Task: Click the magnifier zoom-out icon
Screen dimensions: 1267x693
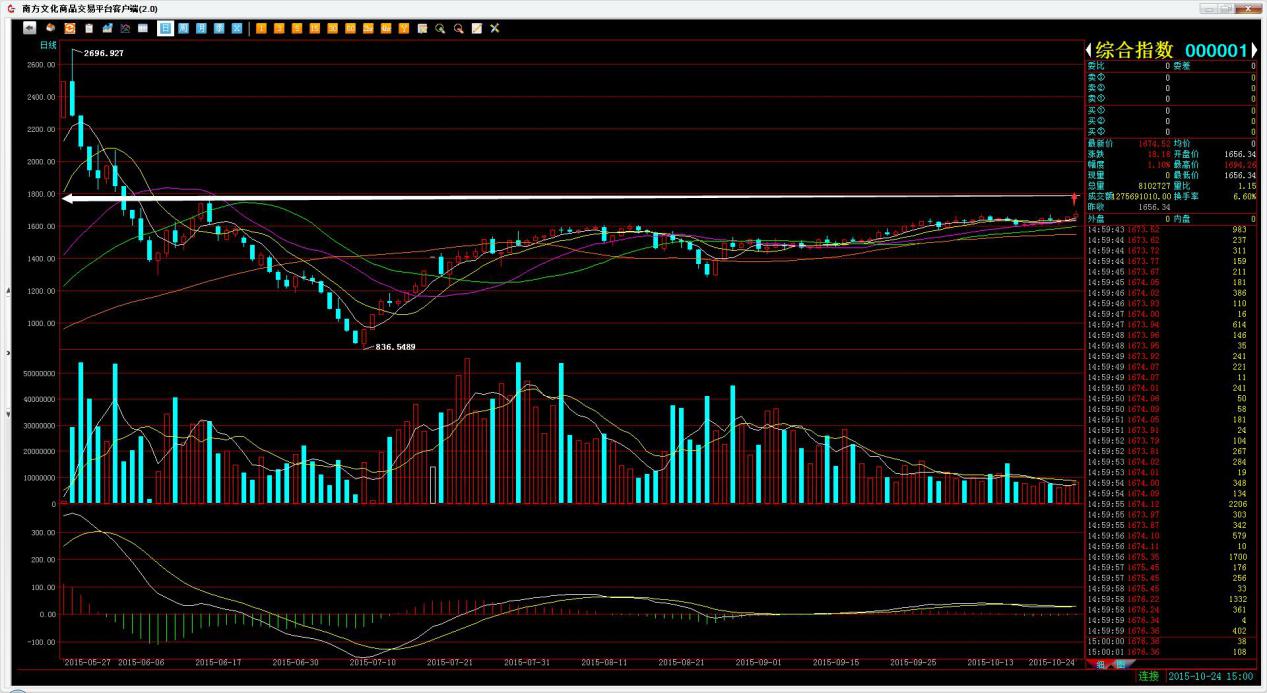Action: [458, 28]
